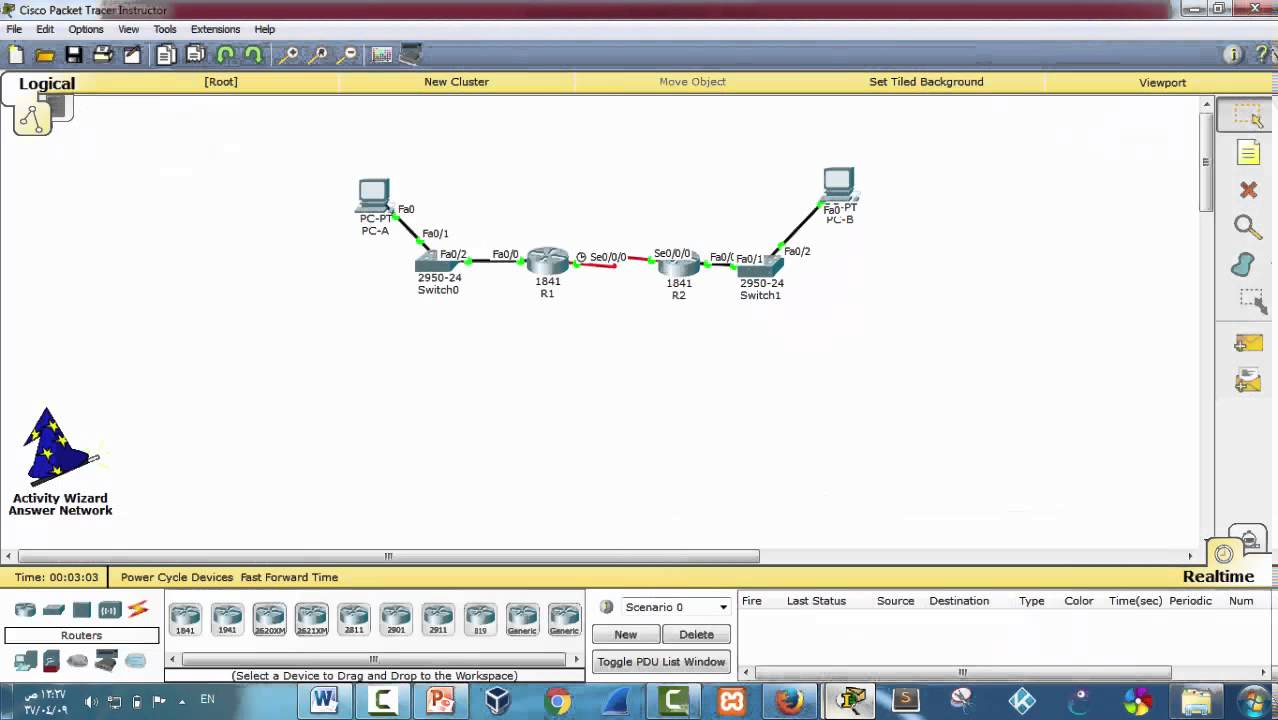Select the Connections lightning bolt icon

(138, 609)
